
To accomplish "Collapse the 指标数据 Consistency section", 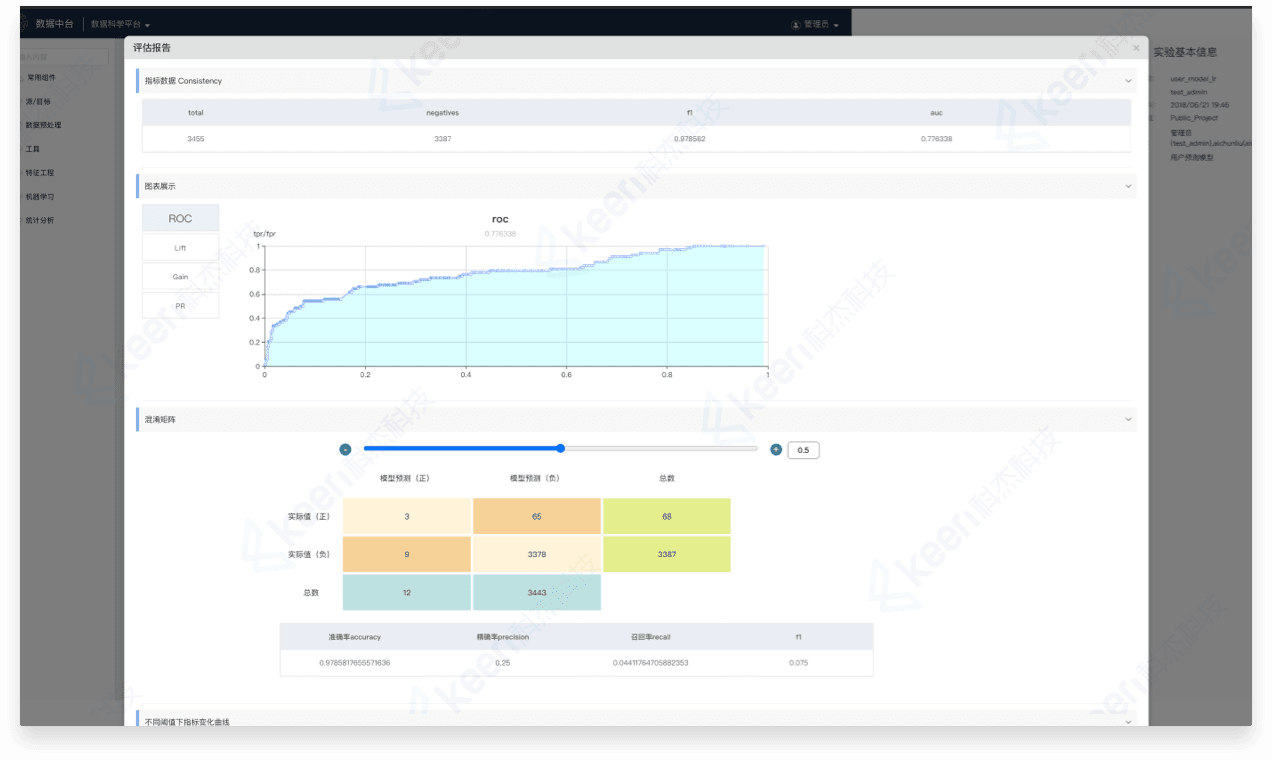I will (1128, 81).
